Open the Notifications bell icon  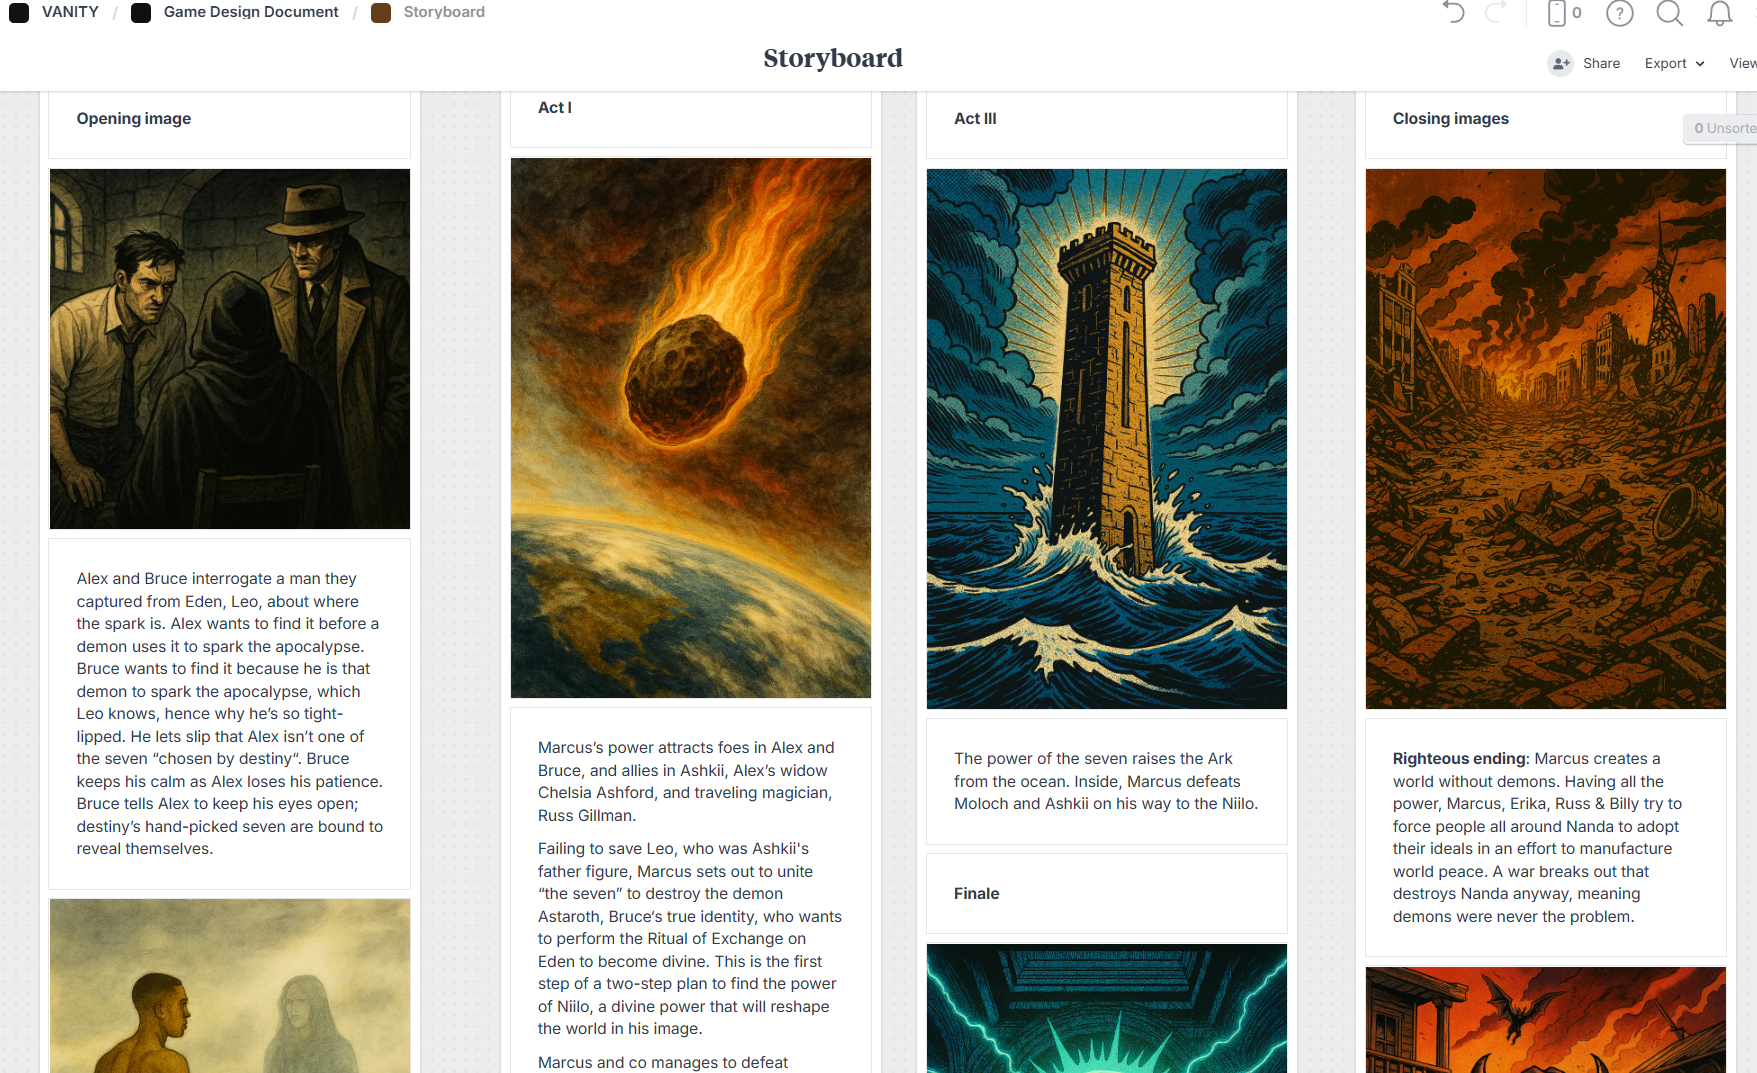(1719, 13)
